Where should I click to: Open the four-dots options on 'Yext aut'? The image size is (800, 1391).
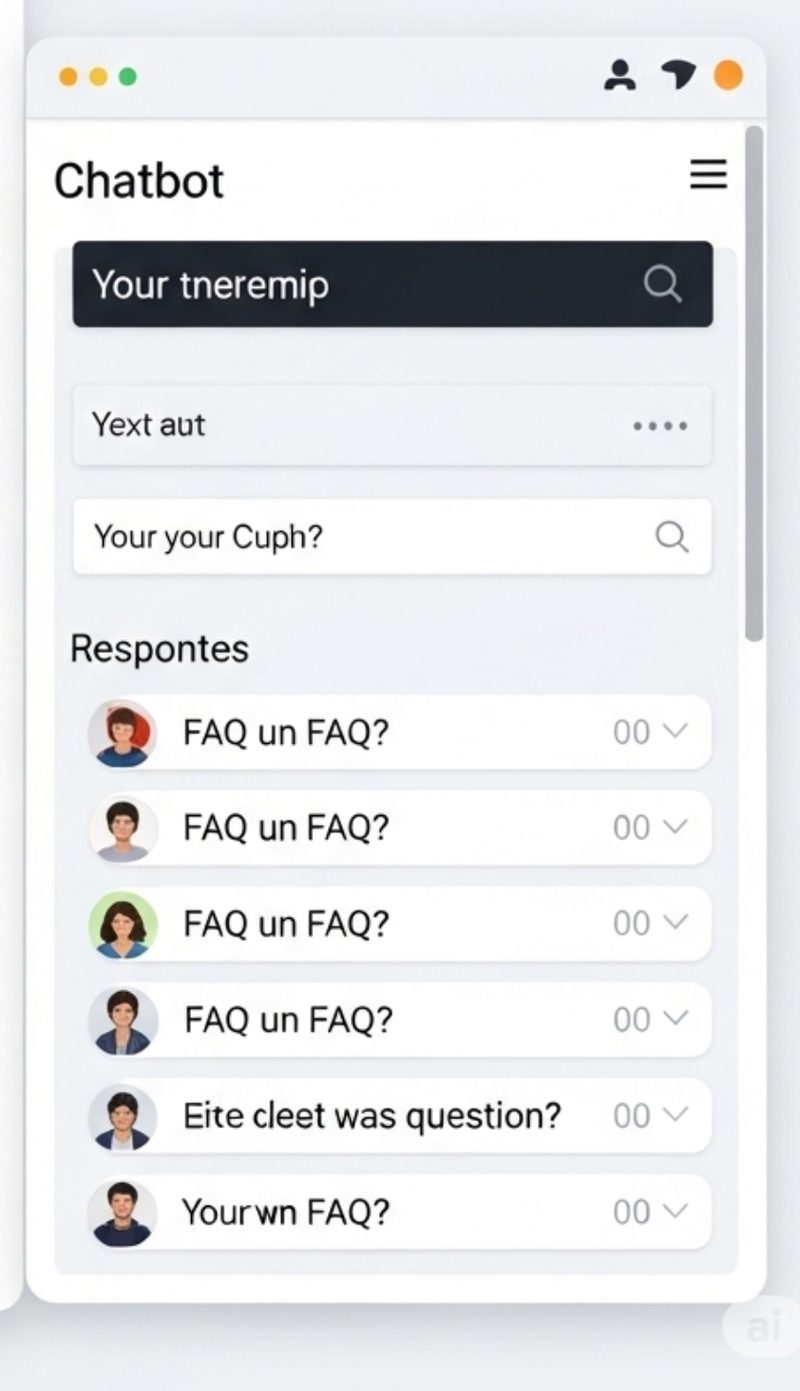[660, 426]
